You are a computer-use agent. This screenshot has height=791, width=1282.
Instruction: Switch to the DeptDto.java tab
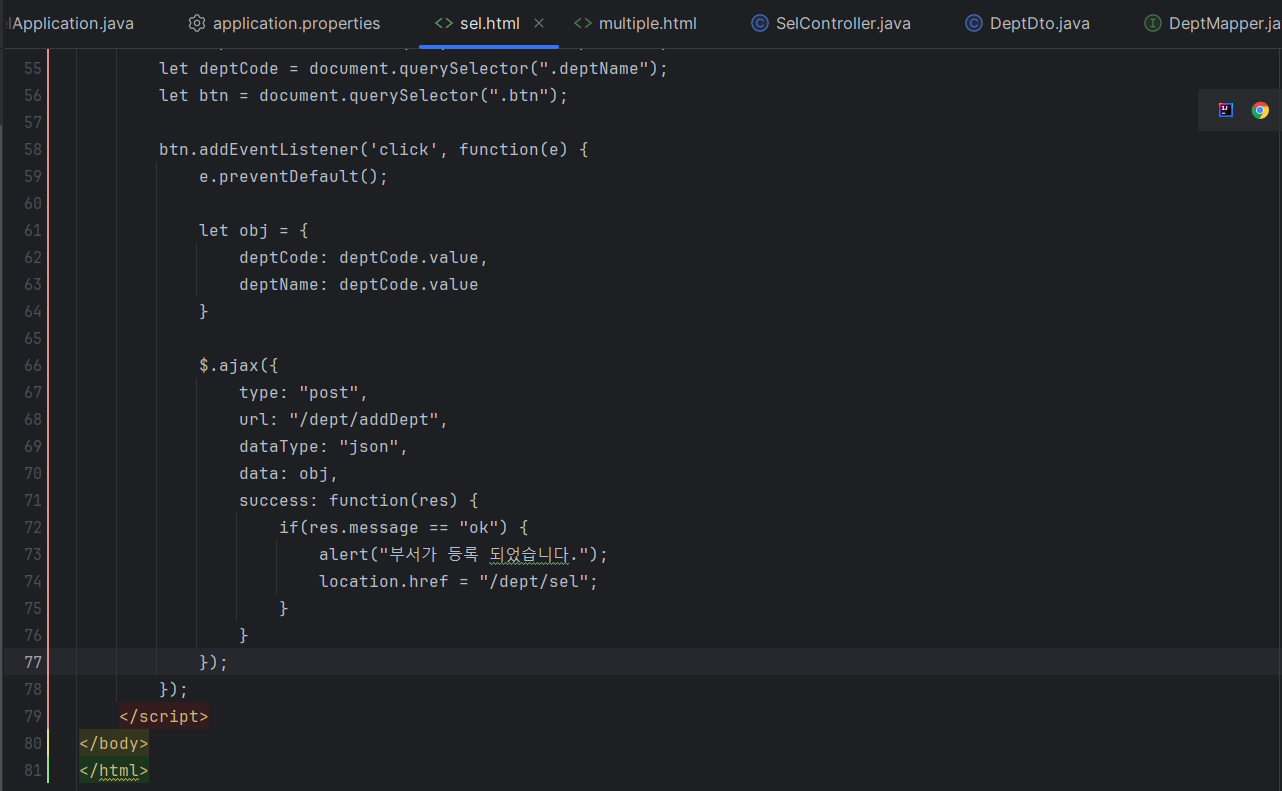[x=1027, y=23]
